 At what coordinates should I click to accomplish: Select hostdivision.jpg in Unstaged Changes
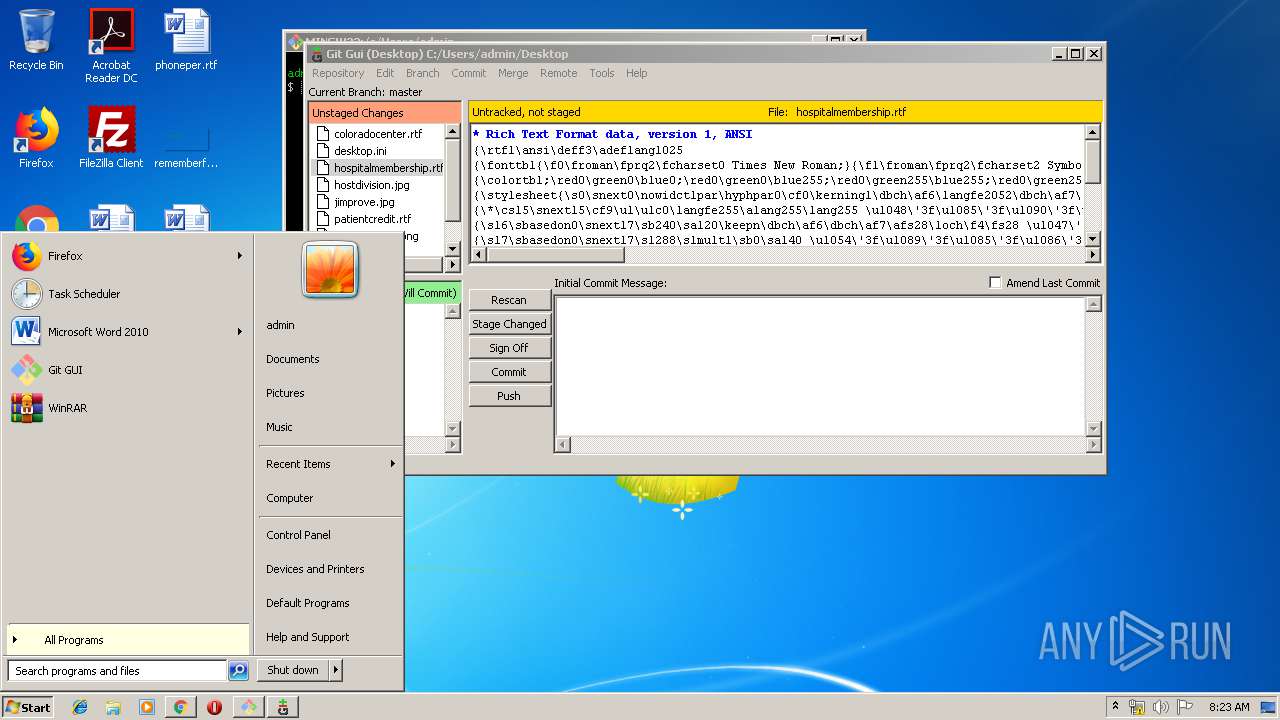(x=371, y=185)
